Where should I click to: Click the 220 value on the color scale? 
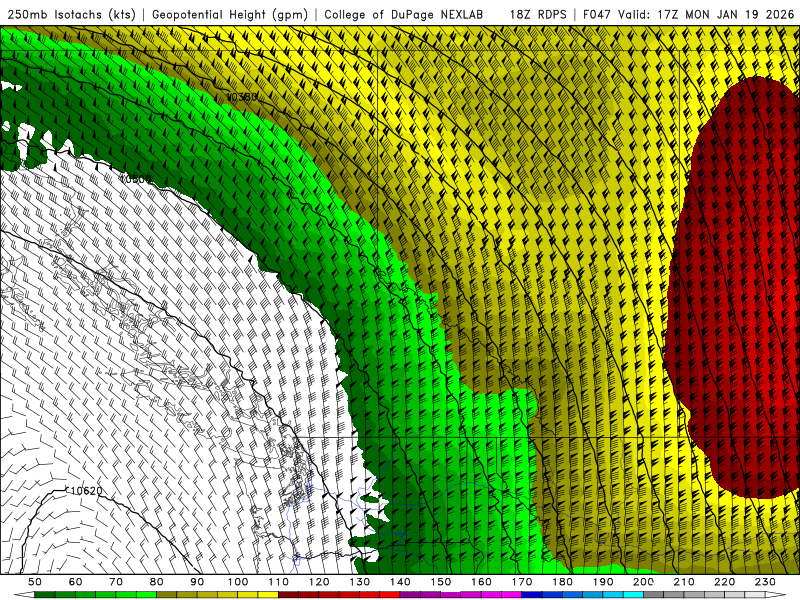click(x=725, y=582)
